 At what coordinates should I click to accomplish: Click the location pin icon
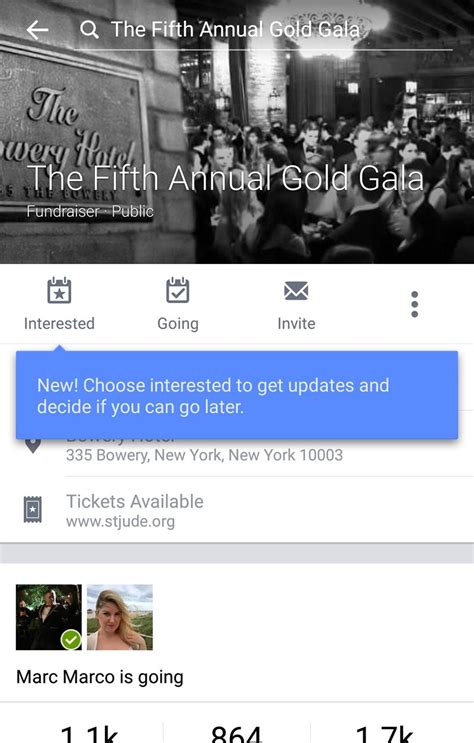33,445
